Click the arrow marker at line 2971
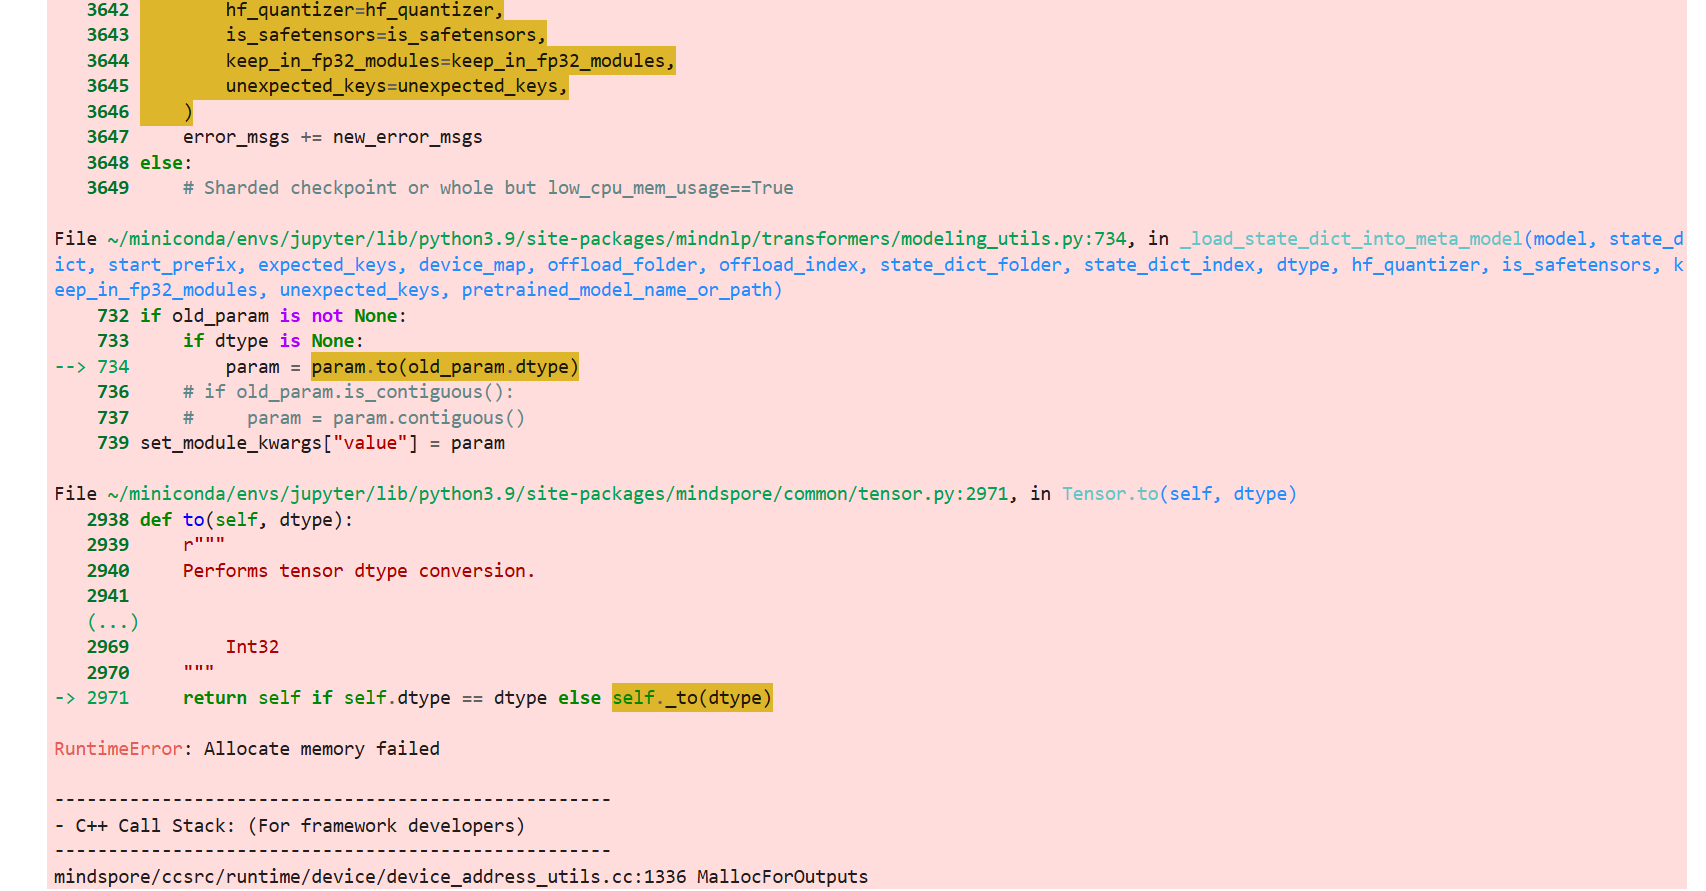 [x=65, y=698]
